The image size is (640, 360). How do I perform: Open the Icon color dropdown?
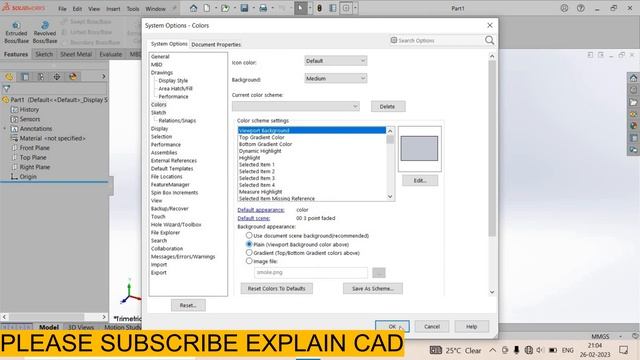(x=336, y=61)
